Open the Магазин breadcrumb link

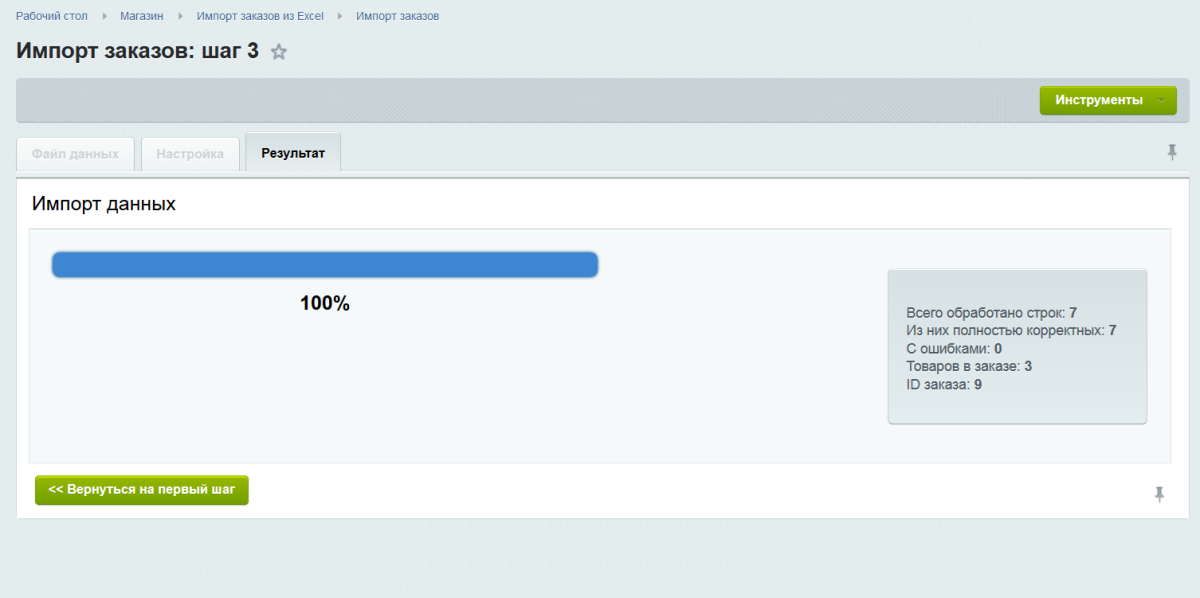tap(142, 16)
